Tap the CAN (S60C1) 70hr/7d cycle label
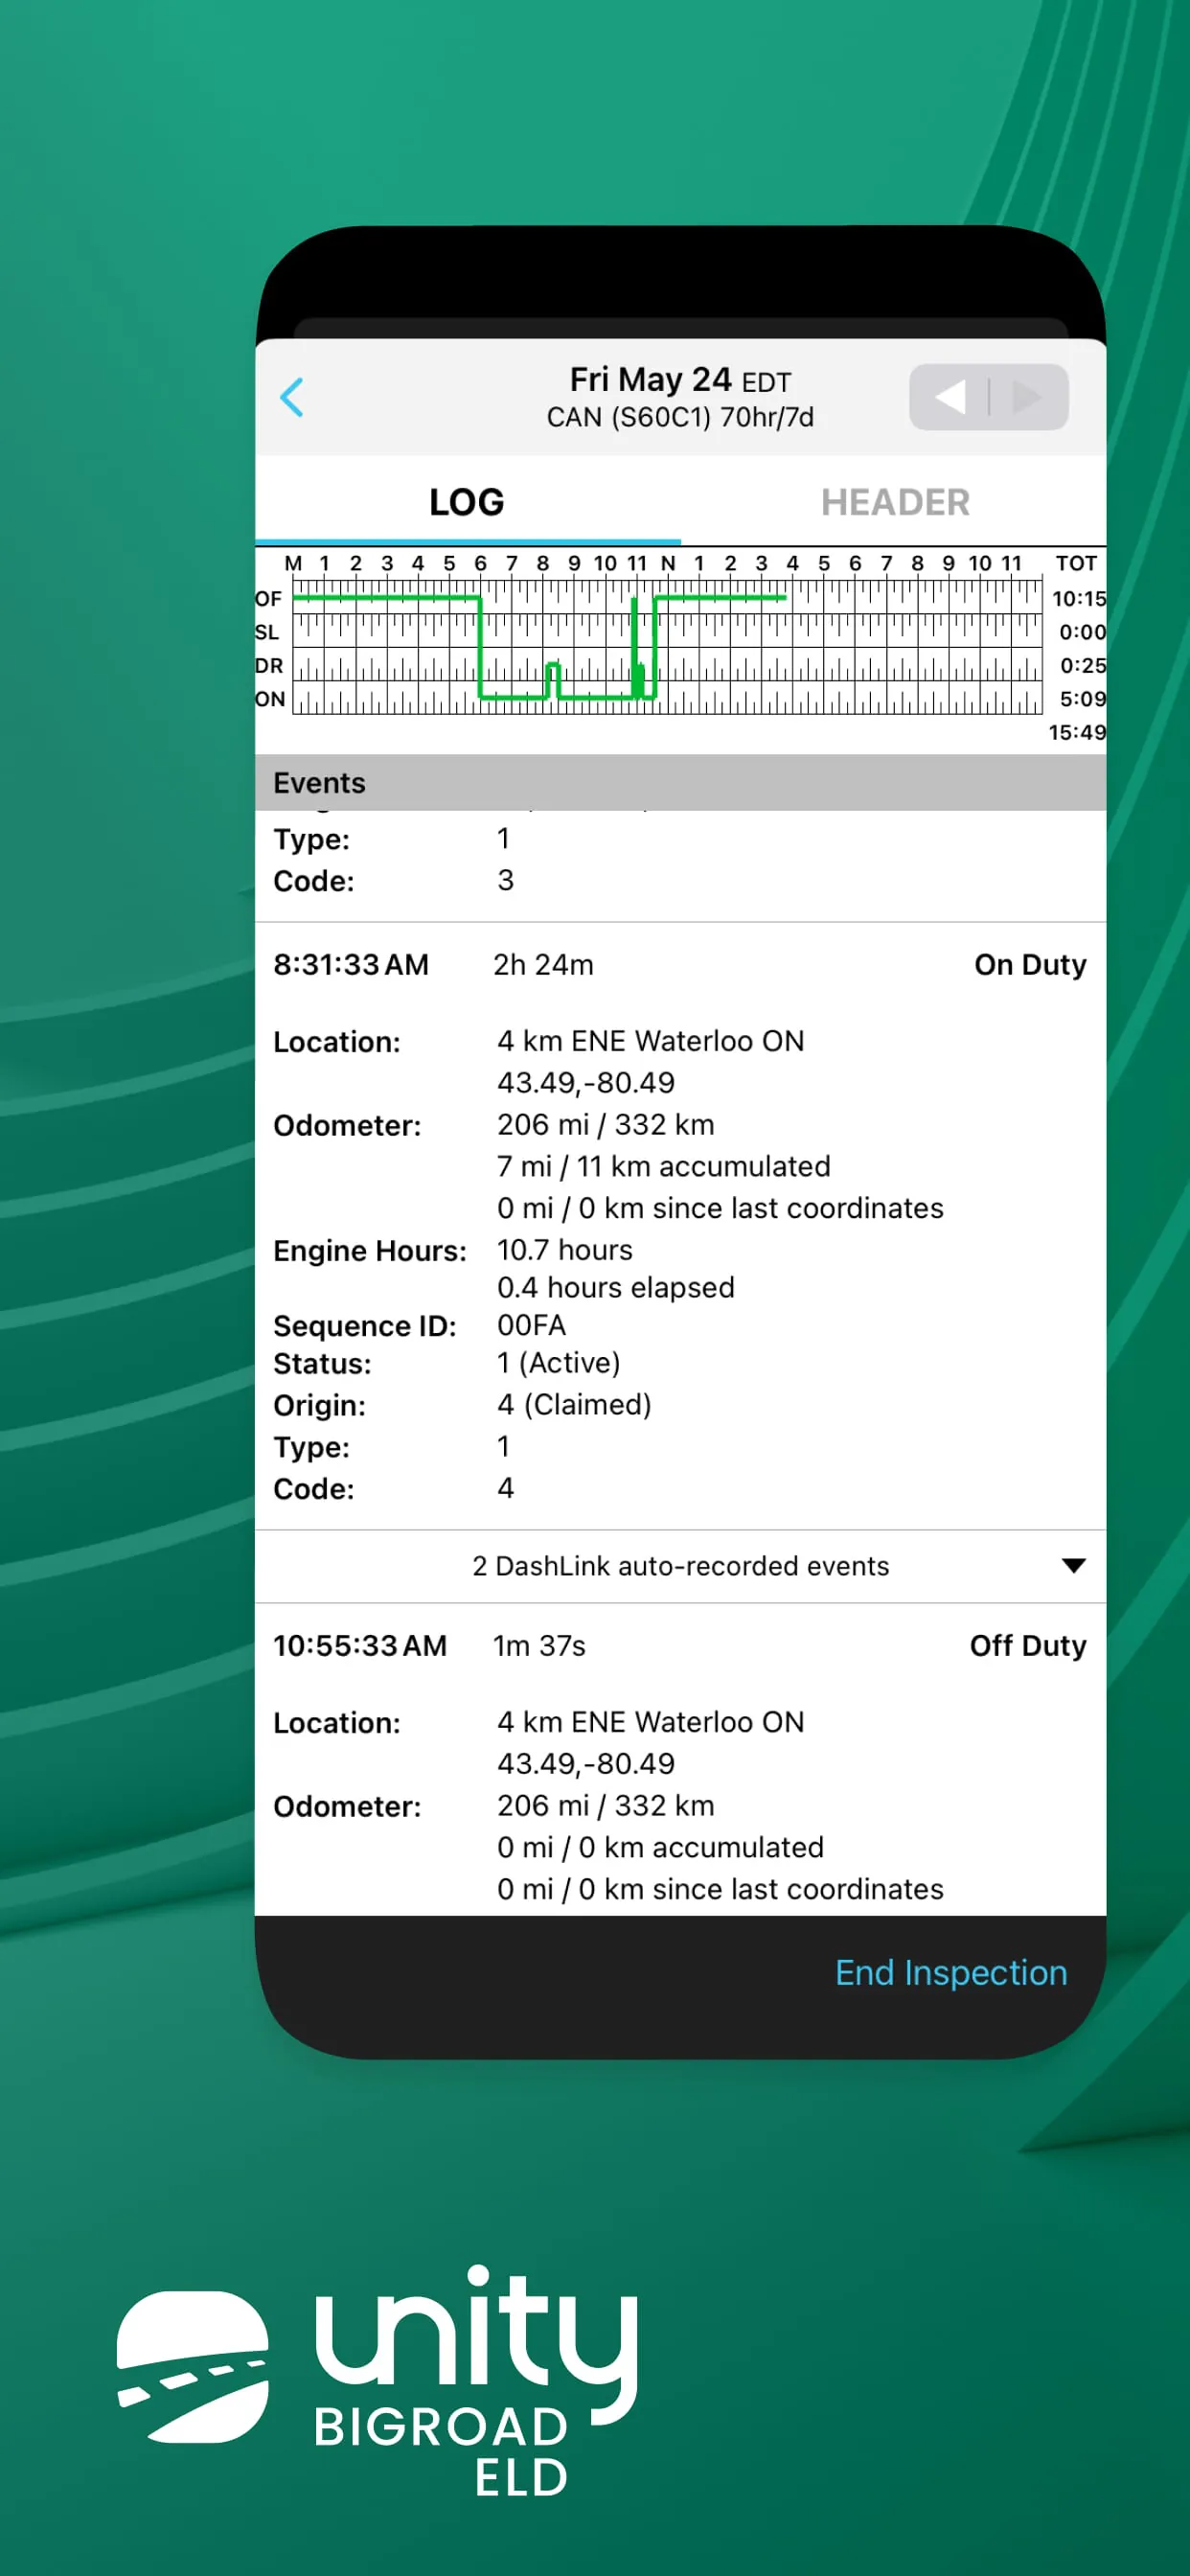Image resolution: width=1190 pixels, height=2576 pixels. [x=679, y=417]
